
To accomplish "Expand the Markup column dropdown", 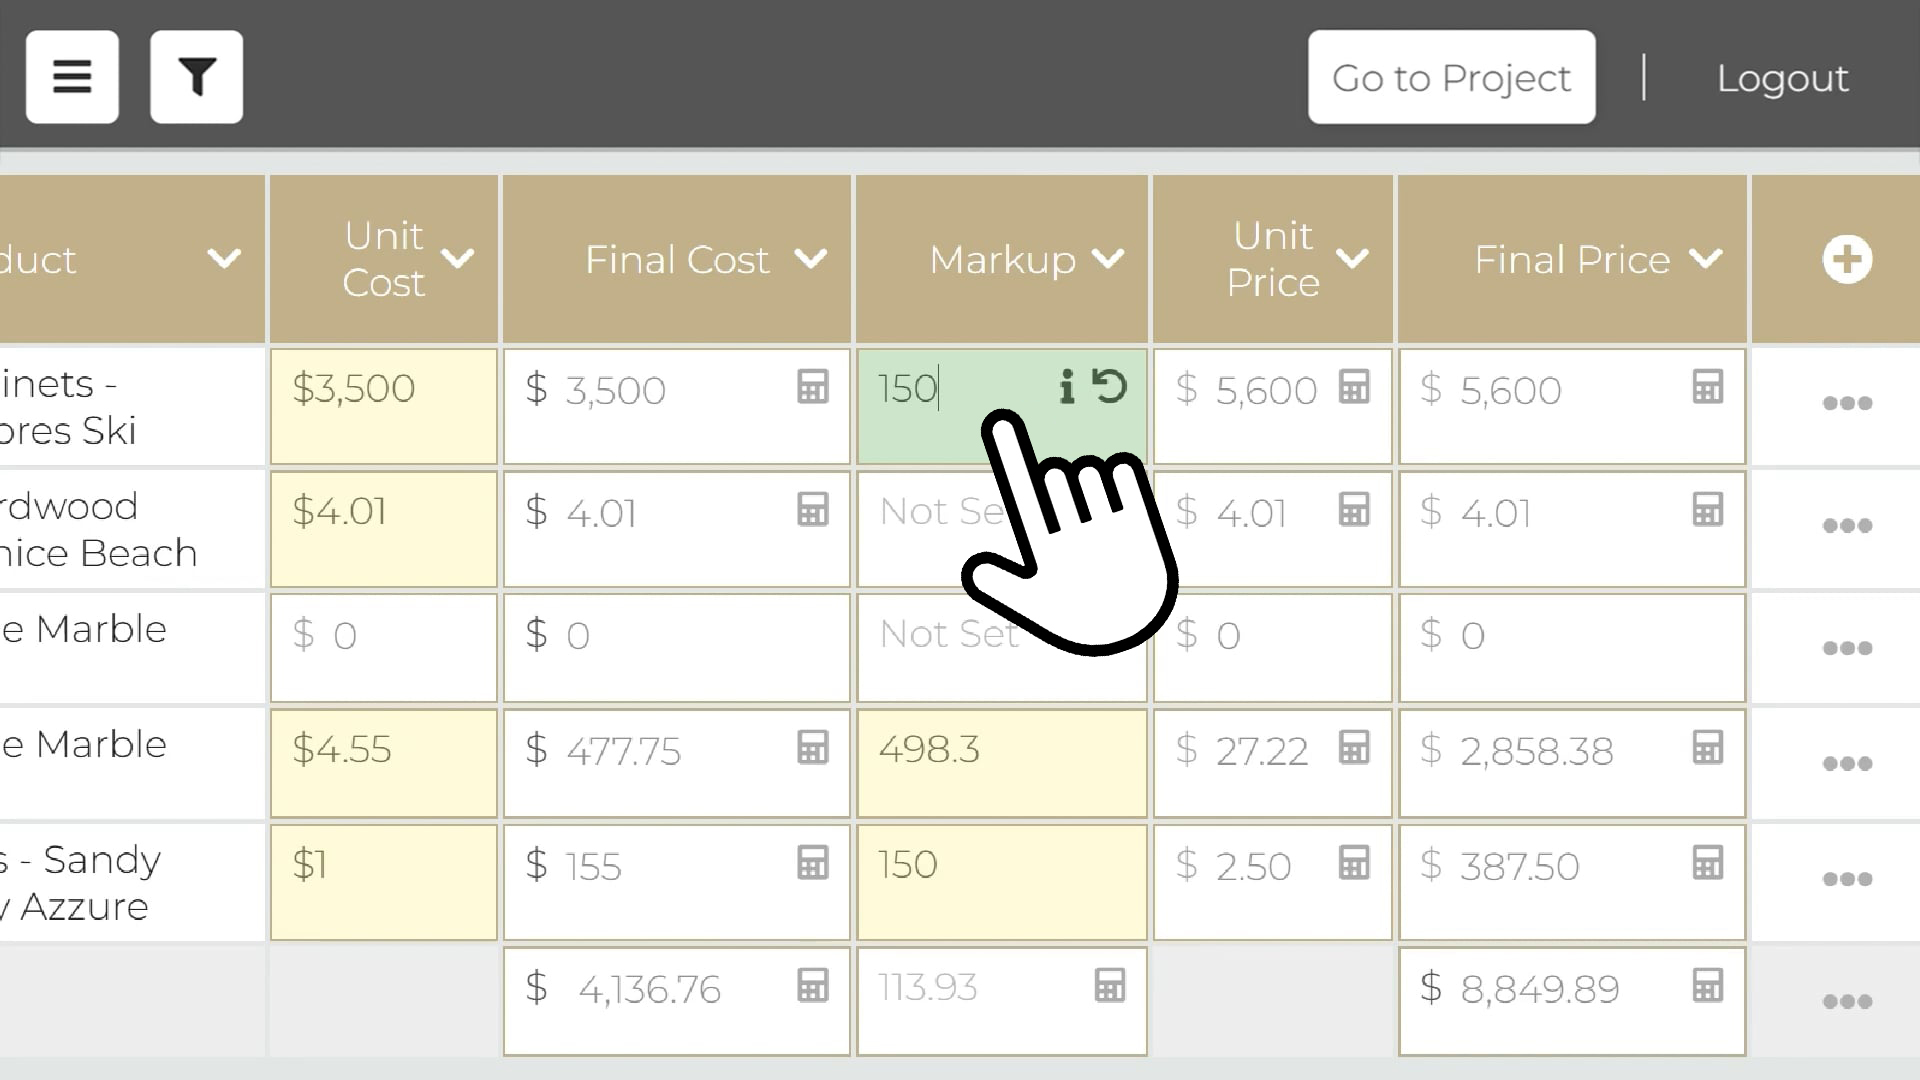I will (1108, 259).
